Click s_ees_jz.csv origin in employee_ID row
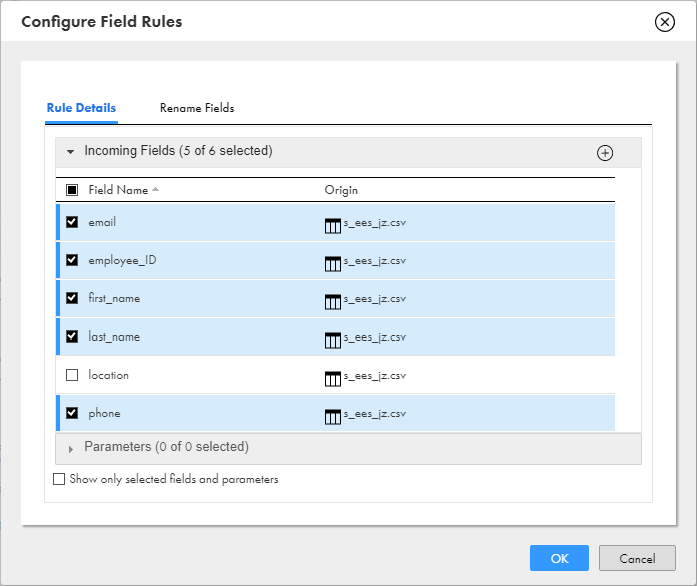Viewport: 697px width, 586px height. 374,261
